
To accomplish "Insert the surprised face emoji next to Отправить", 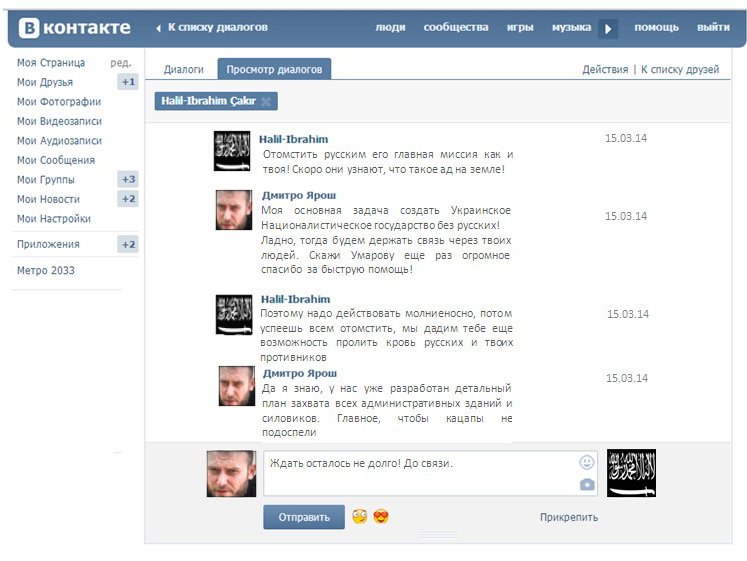I will point(359,517).
